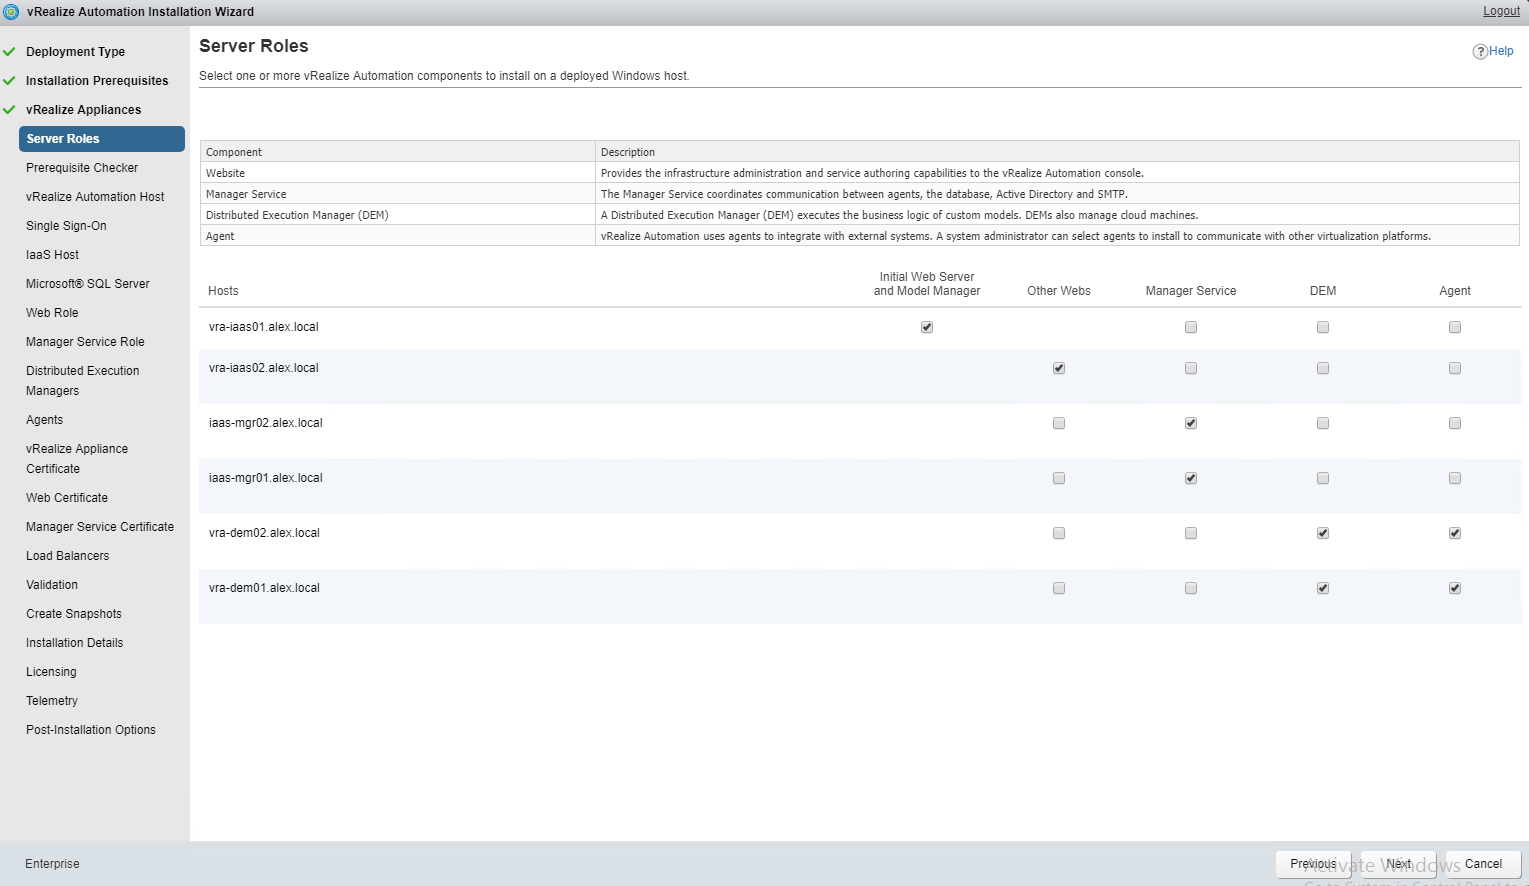
Task: Uncheck Other Webs for vra-iaas02.alex.local
Action: 1059,368
